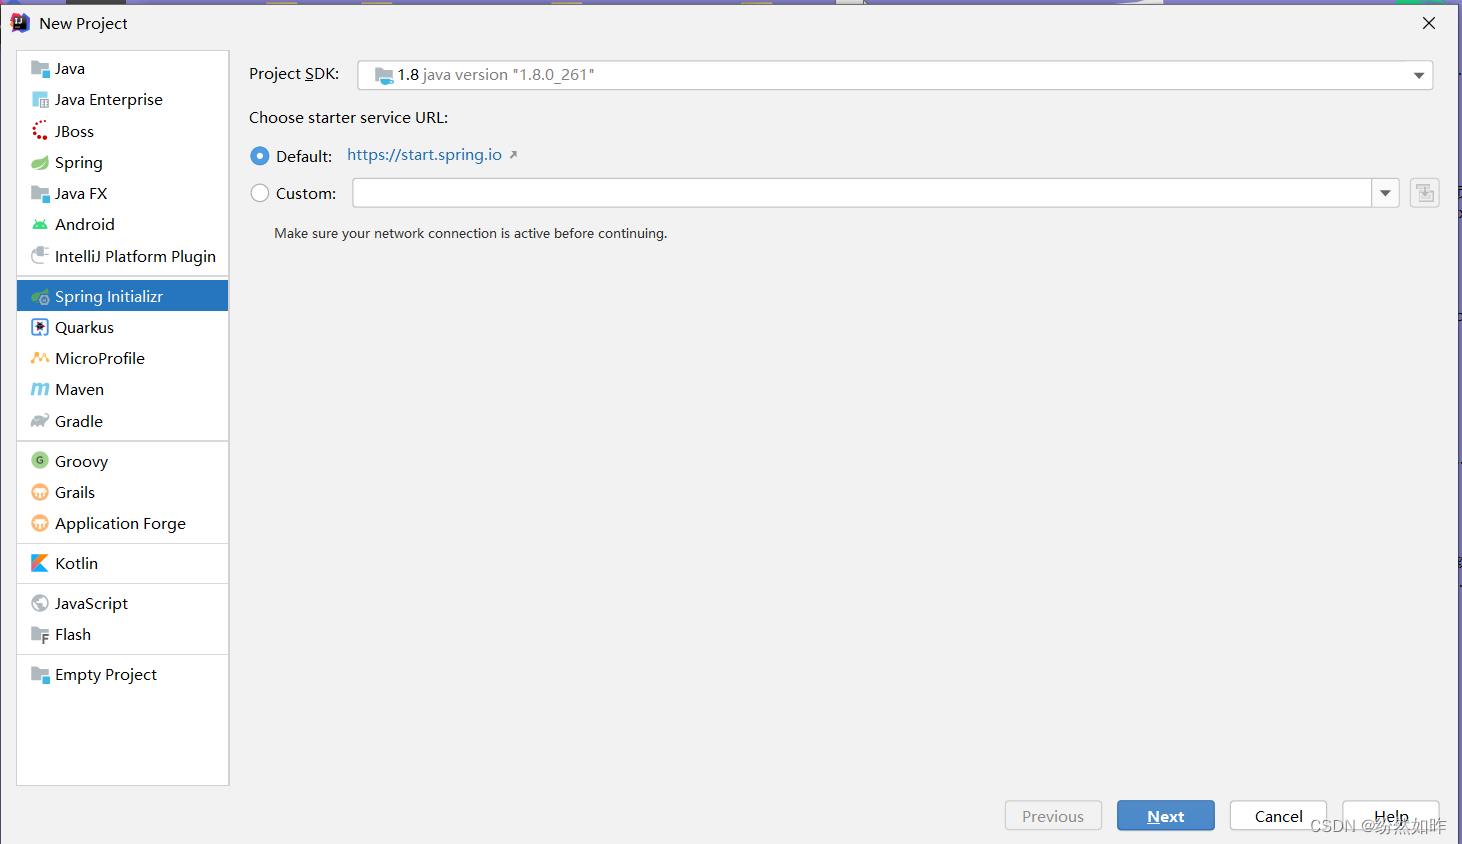Switch to the Java Enterprise section

(108, 99)
